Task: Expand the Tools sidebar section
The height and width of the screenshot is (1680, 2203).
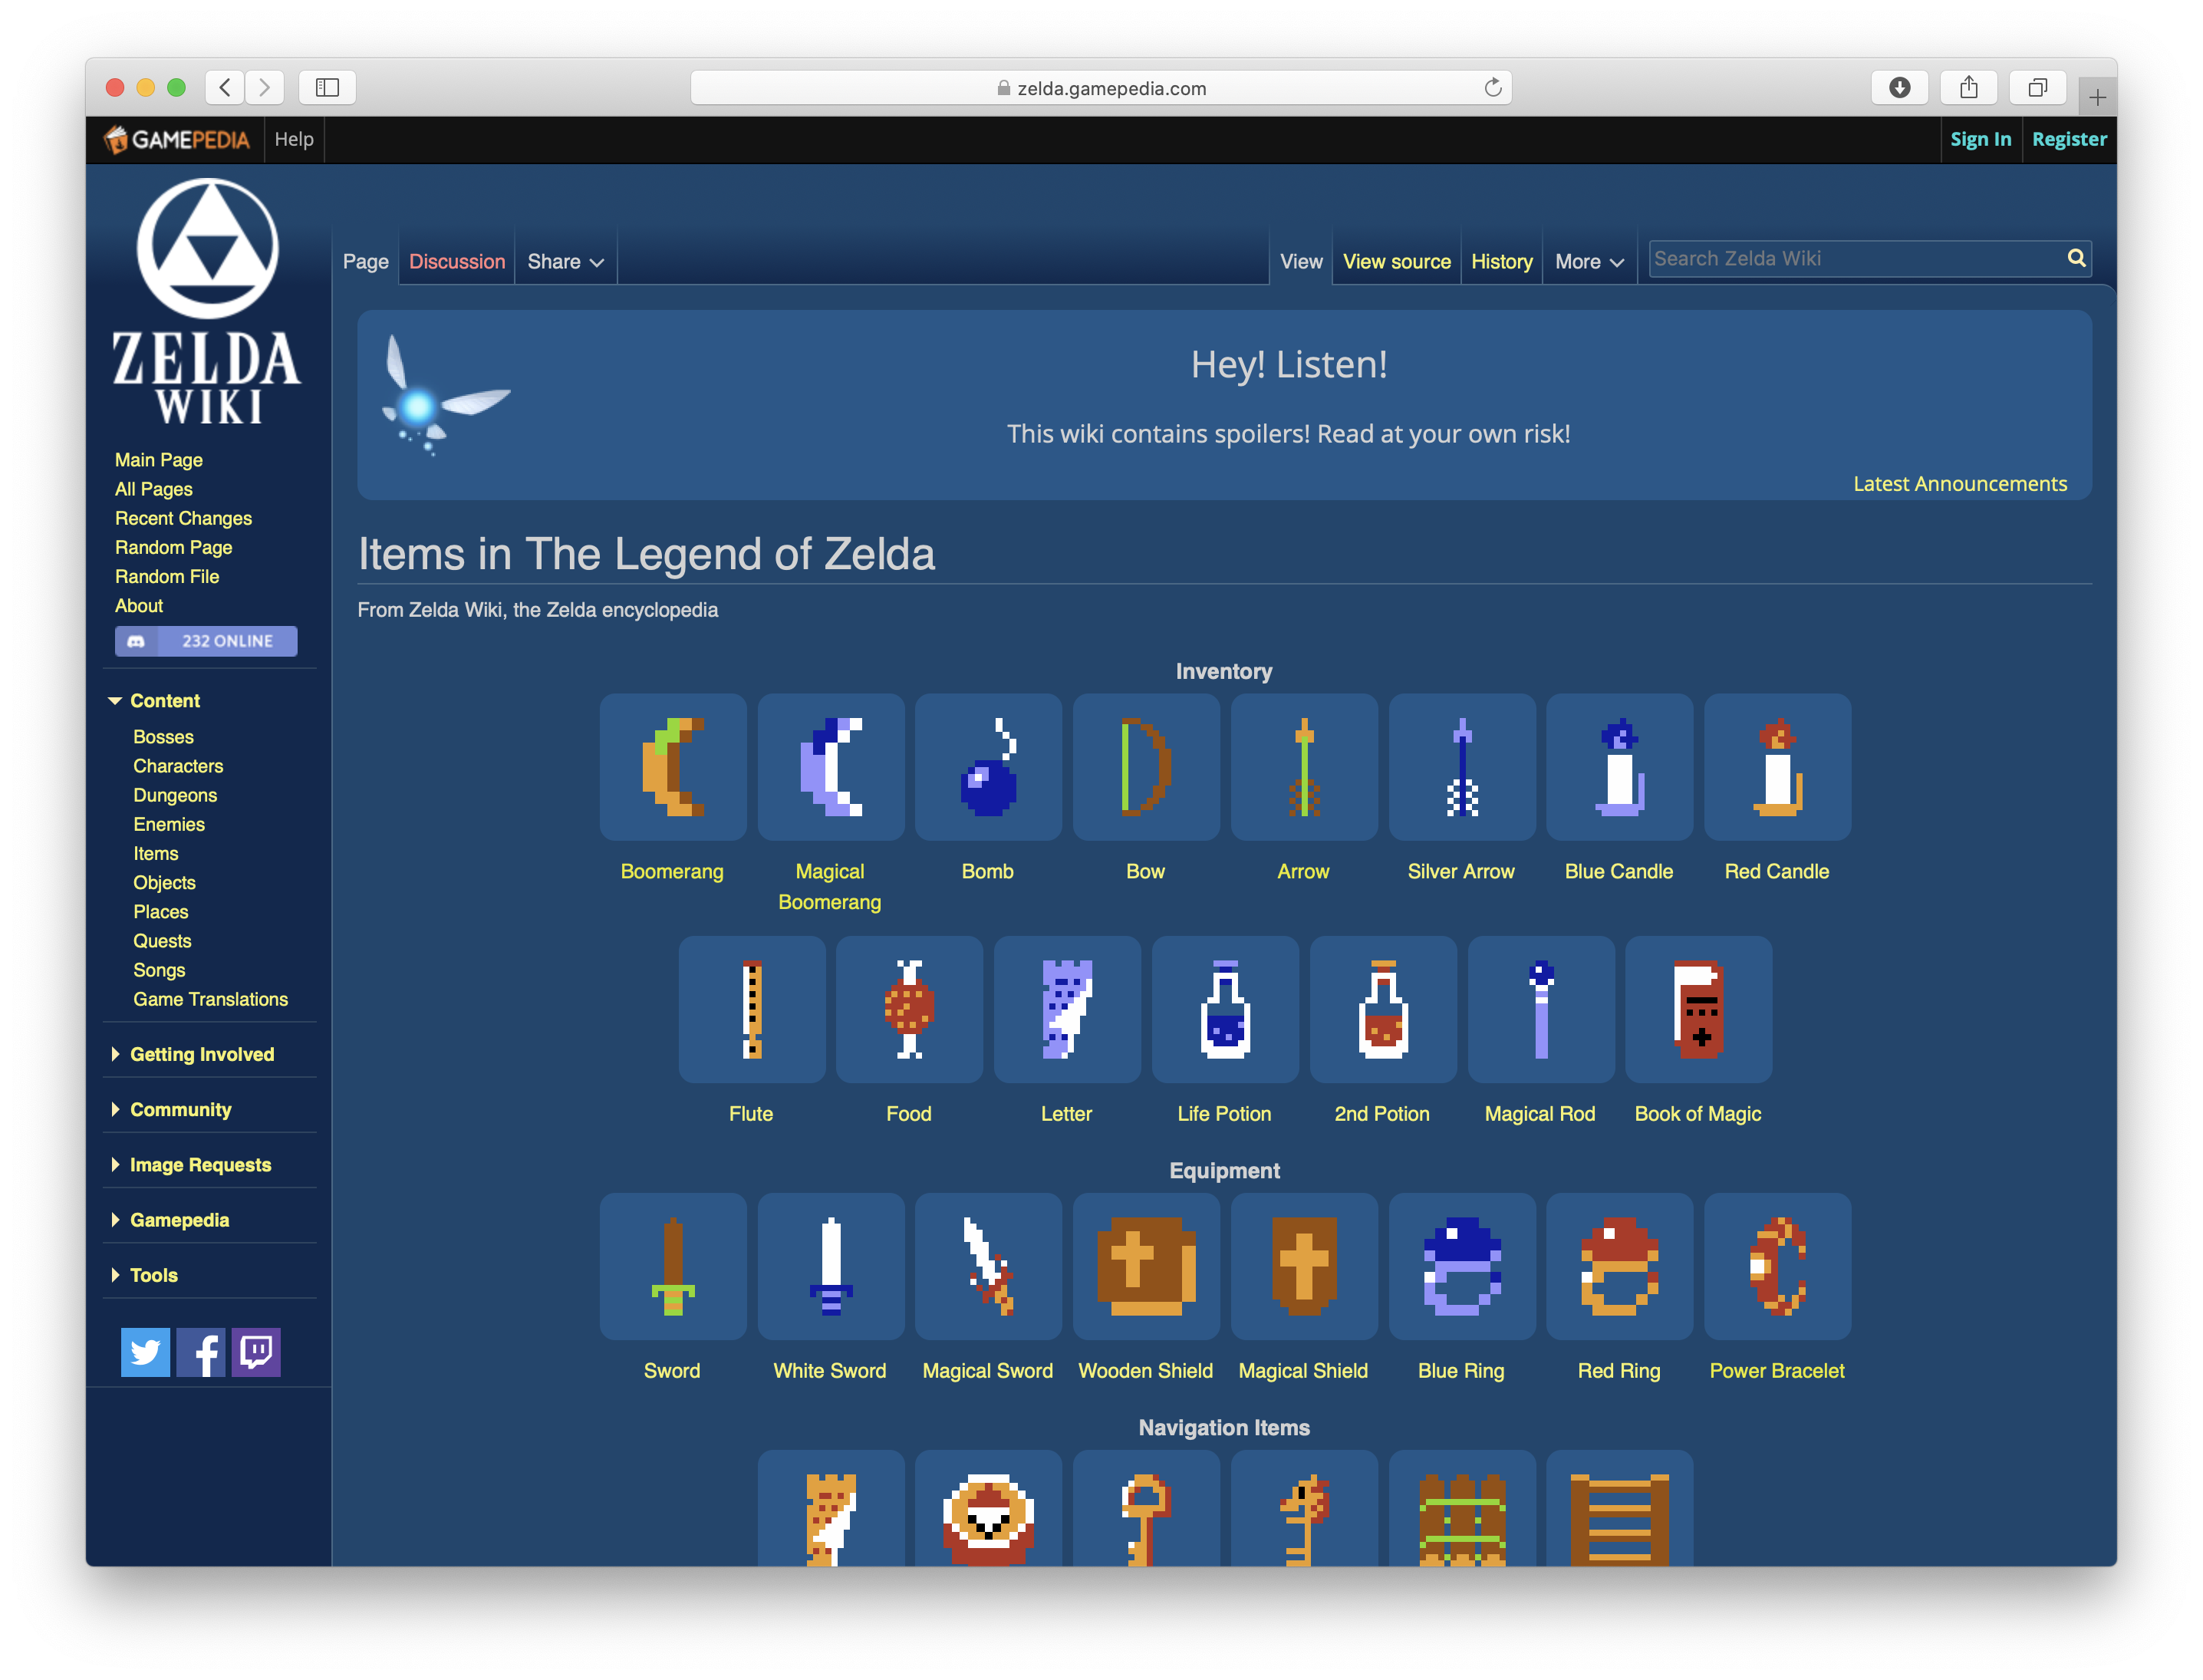Action: (153, 1275)
